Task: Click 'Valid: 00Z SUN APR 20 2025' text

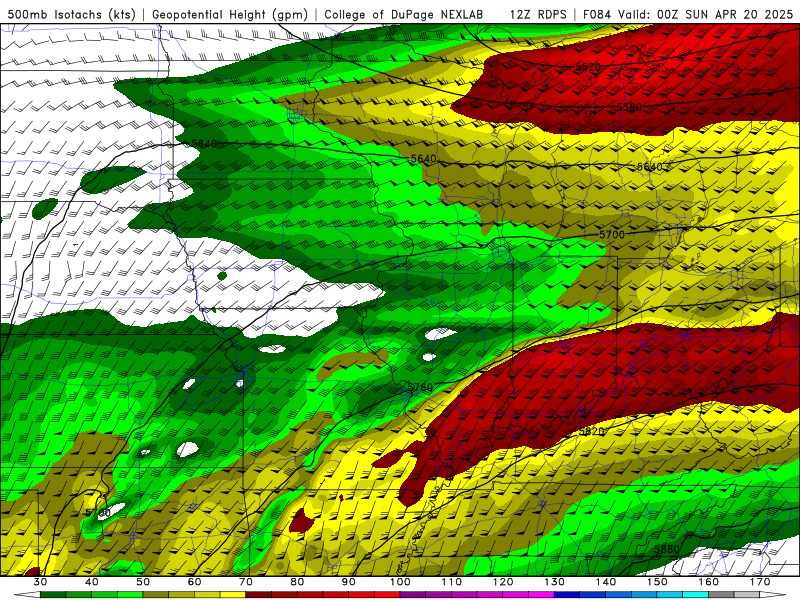Action: (706, 14)
